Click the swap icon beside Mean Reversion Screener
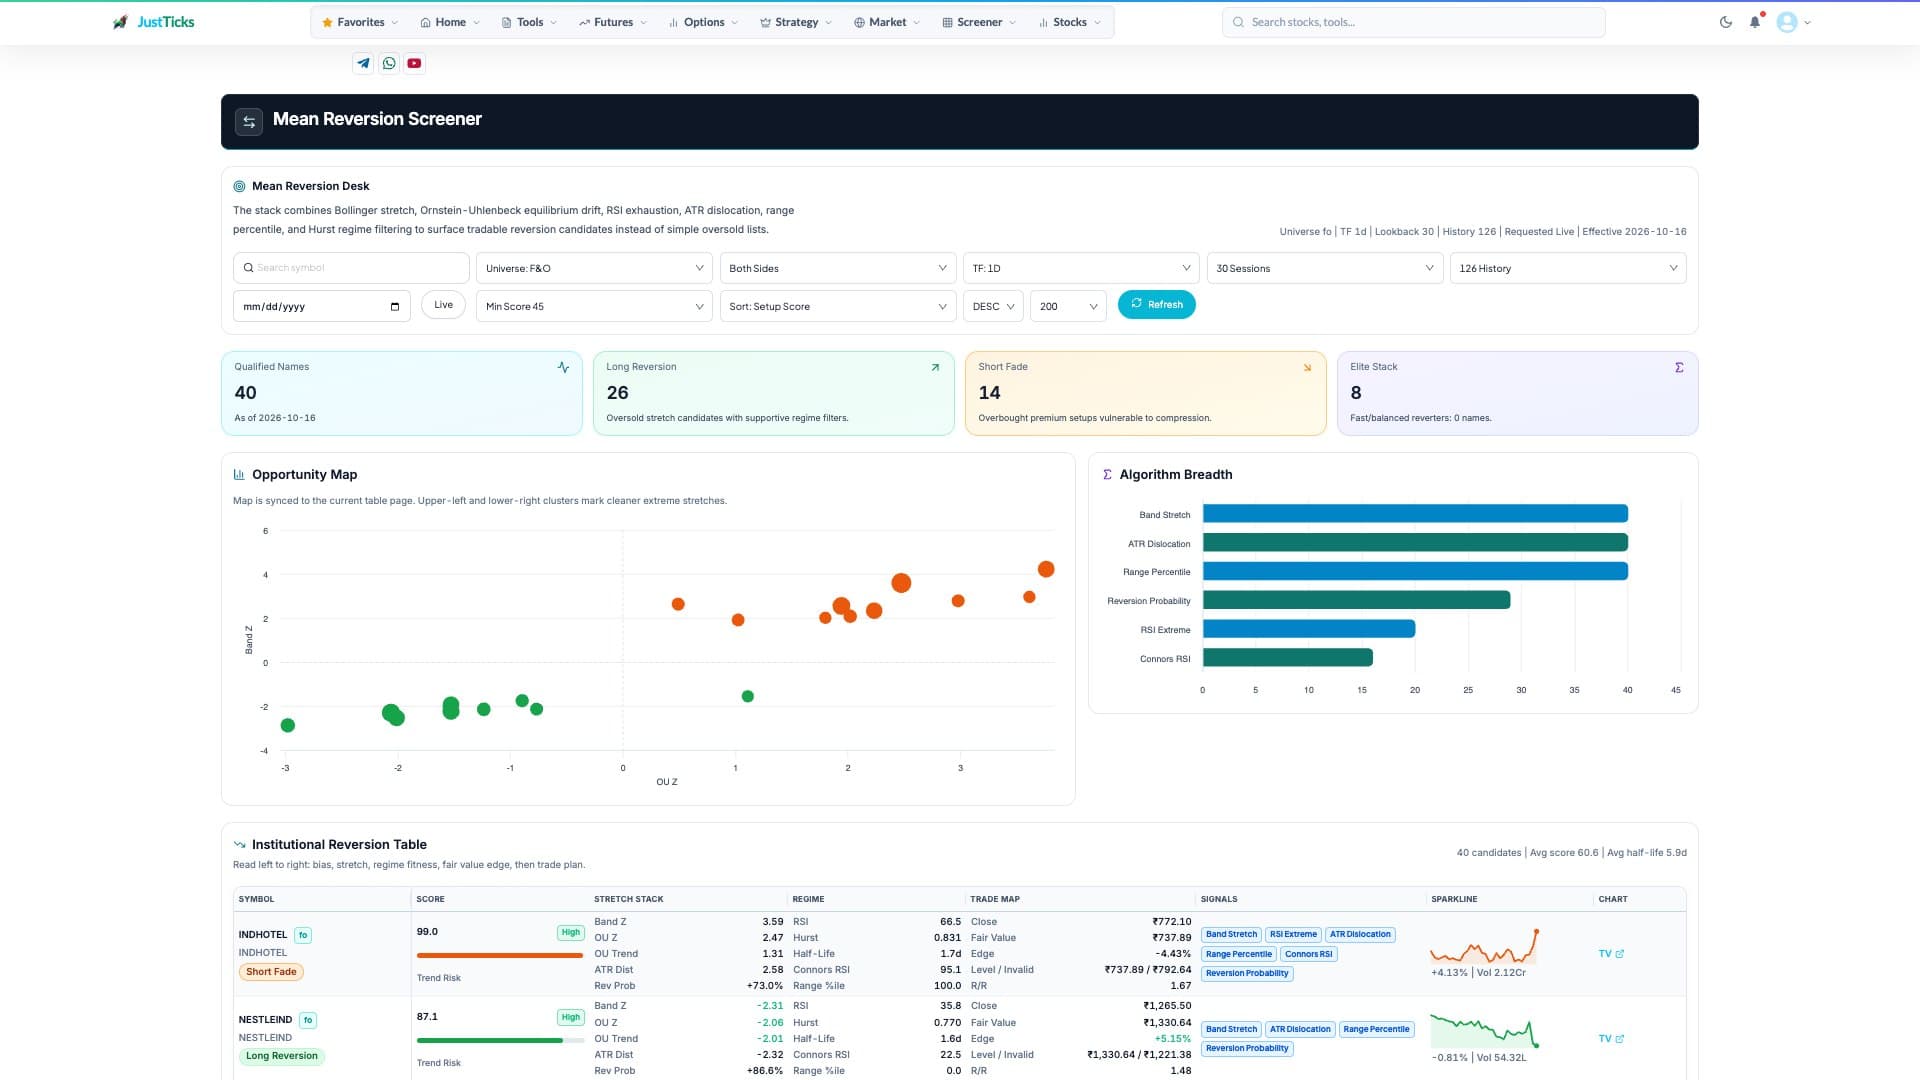 coord(249,121)
